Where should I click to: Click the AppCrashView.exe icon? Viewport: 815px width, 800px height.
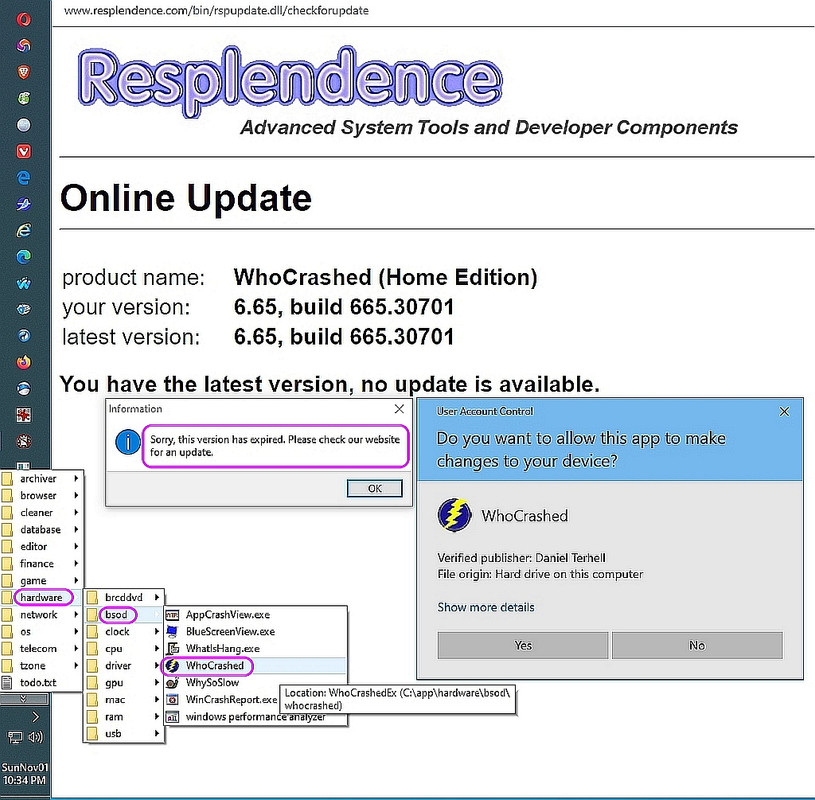pos(172,615)
